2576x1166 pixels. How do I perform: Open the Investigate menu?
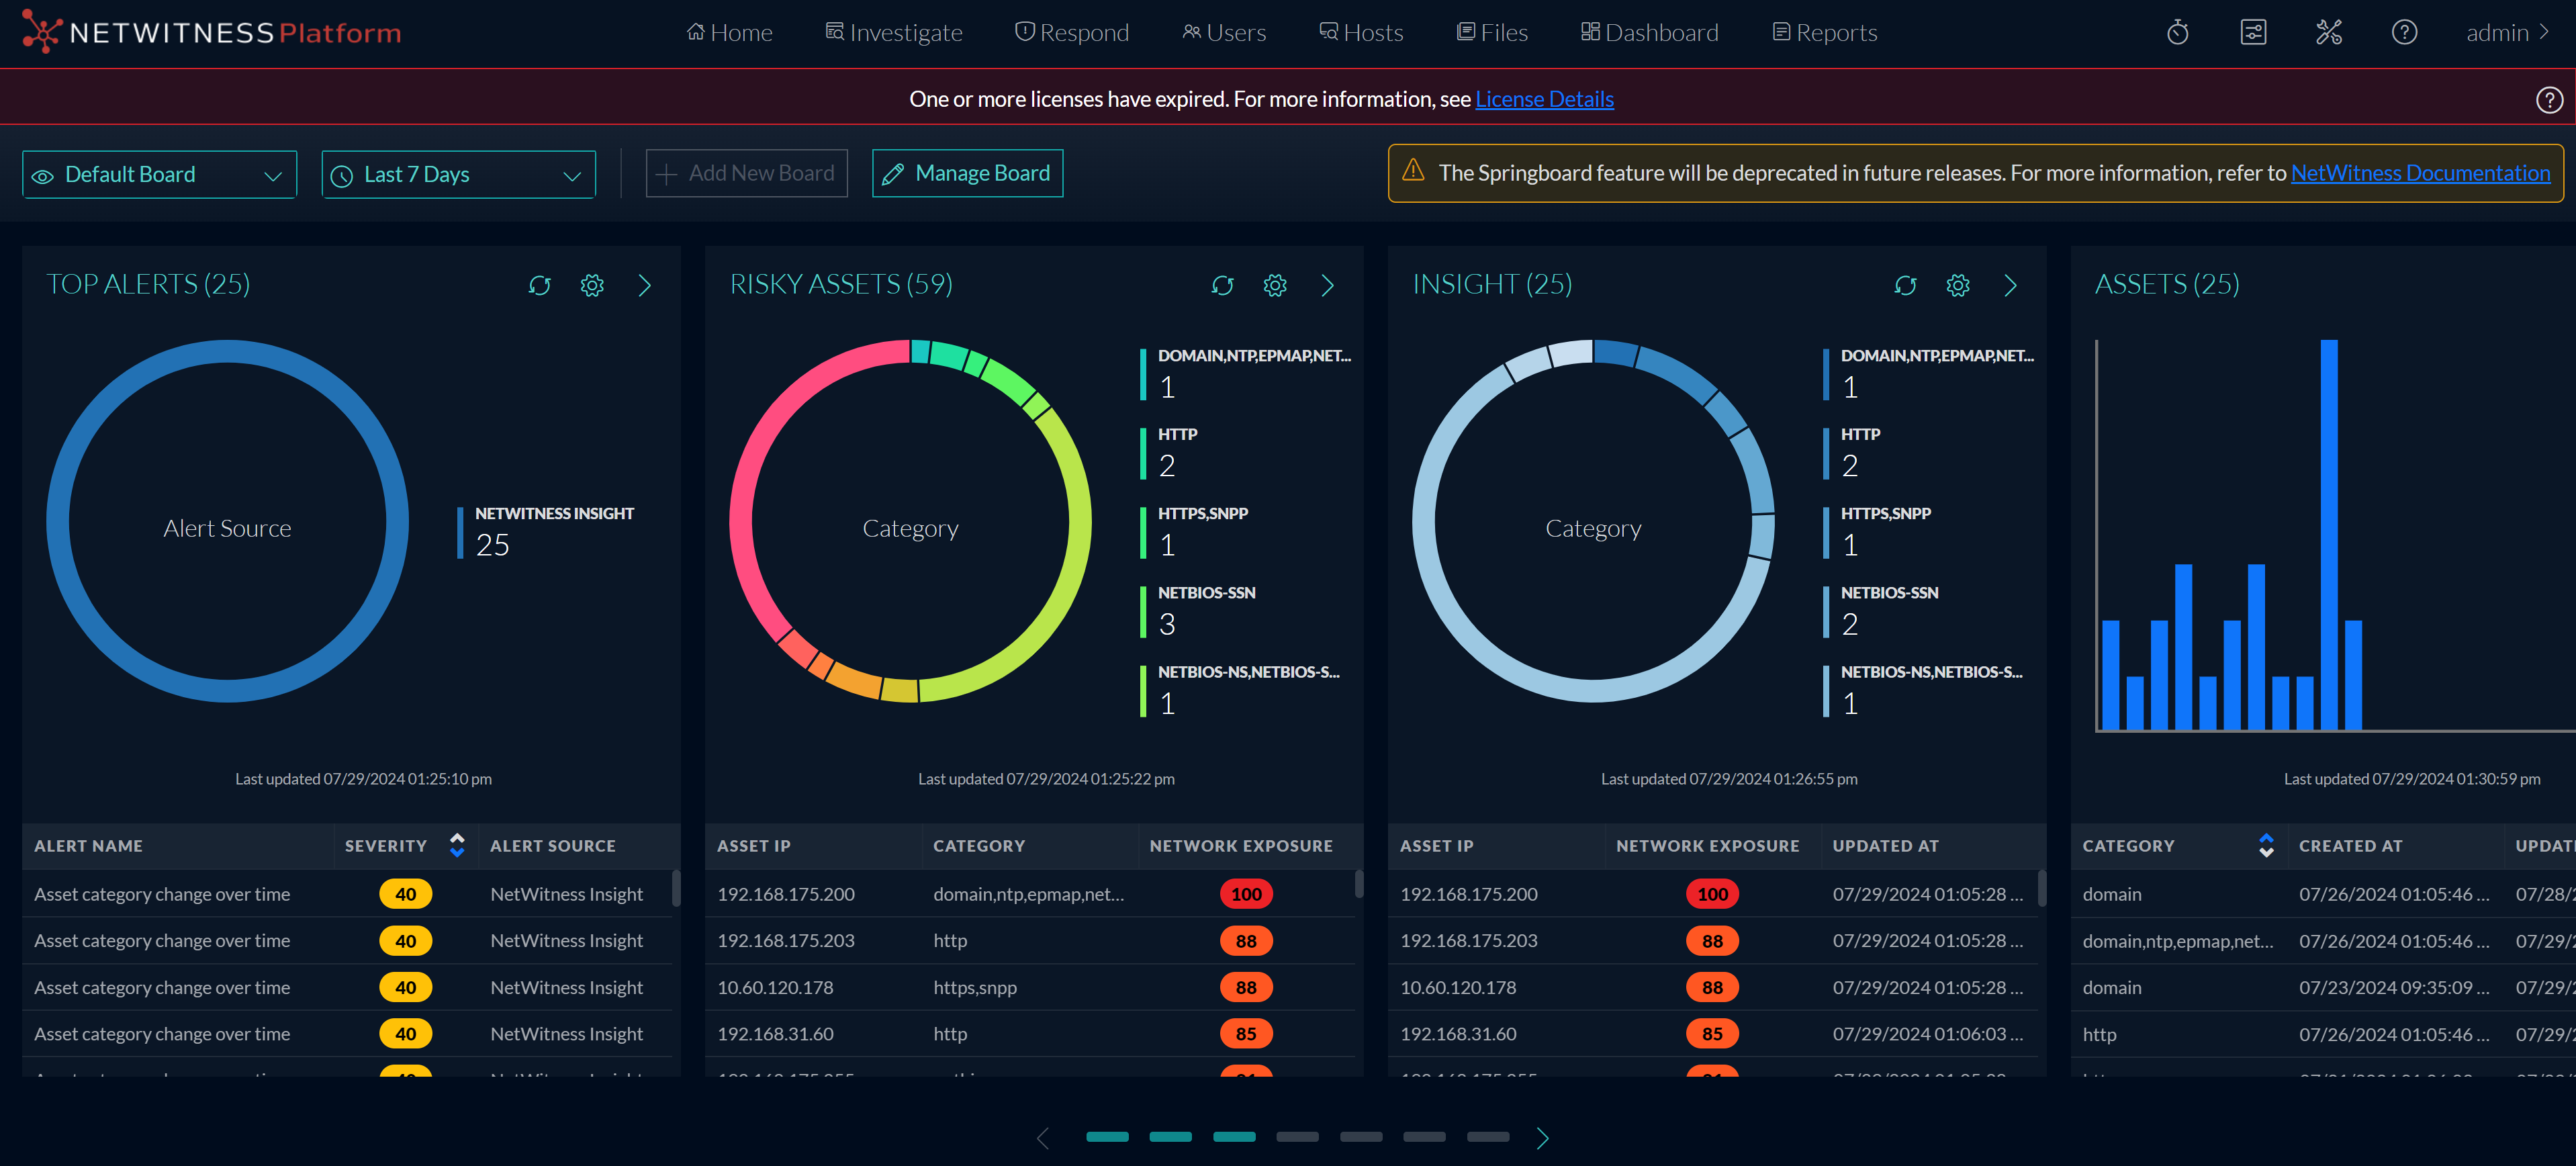click(893, 32)
